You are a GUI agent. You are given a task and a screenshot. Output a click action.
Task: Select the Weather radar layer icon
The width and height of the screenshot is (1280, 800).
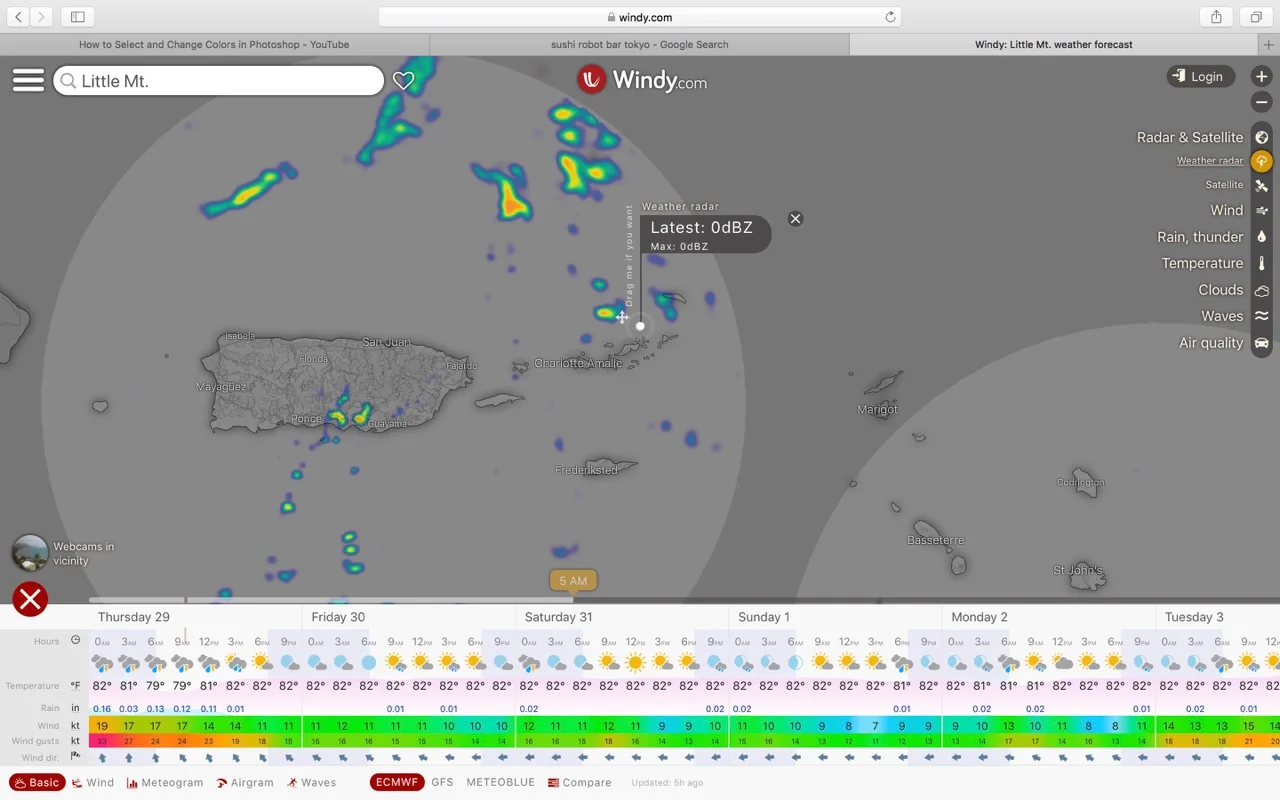[1261, 161]
